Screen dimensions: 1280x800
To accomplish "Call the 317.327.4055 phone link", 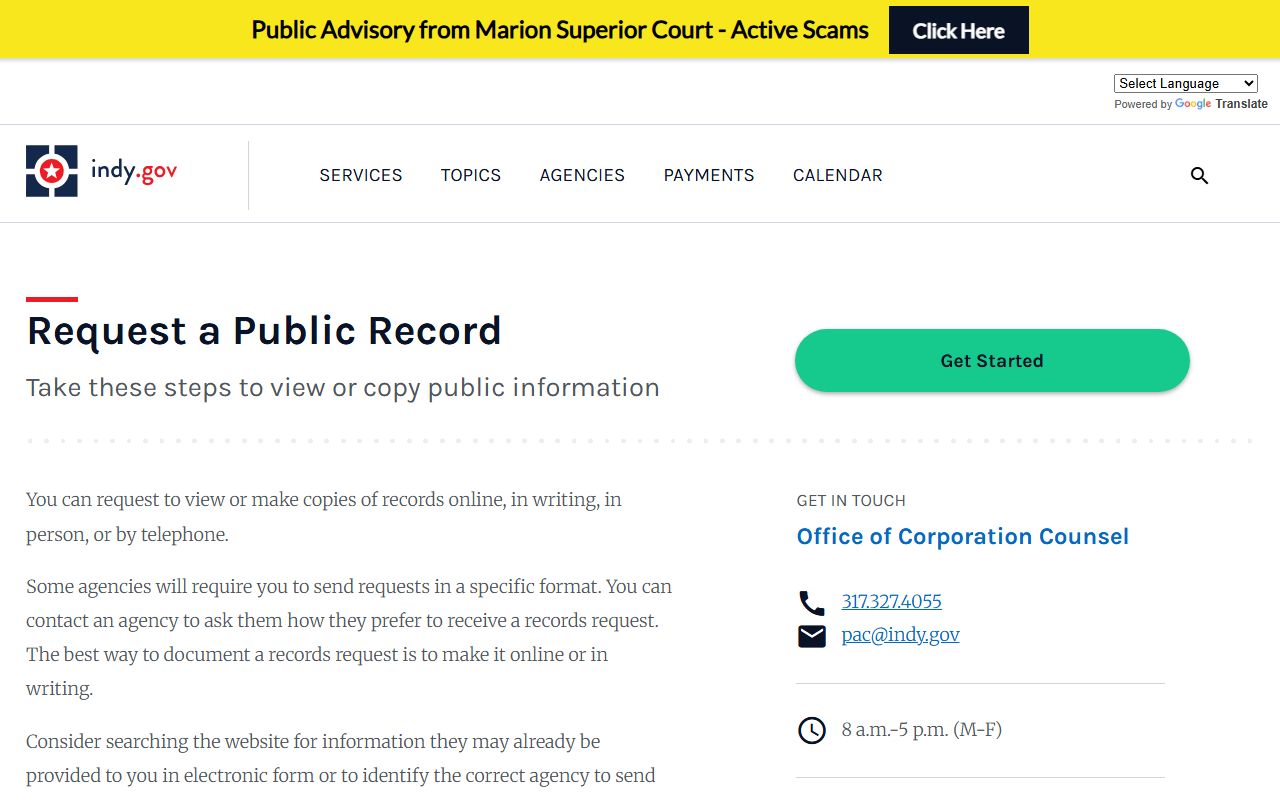I will pyautogui.click(x=892, y=601).
